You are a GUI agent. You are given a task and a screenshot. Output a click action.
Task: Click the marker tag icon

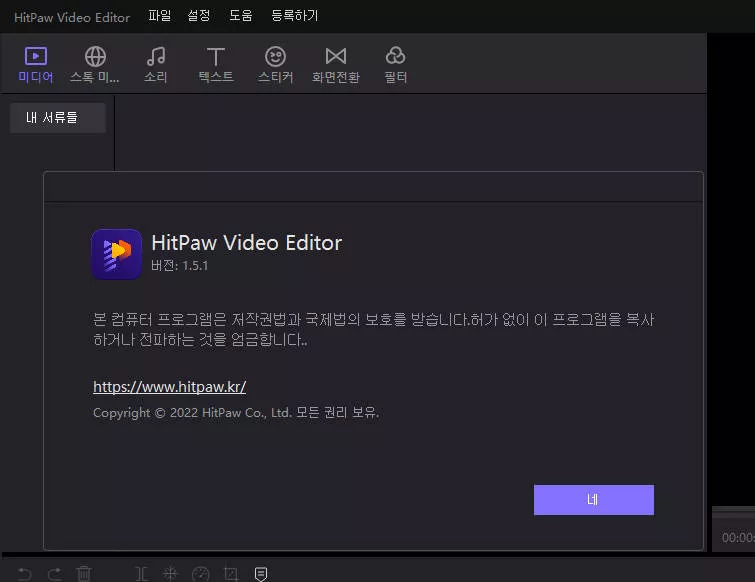pyautogui.click(x=260, y=574)
